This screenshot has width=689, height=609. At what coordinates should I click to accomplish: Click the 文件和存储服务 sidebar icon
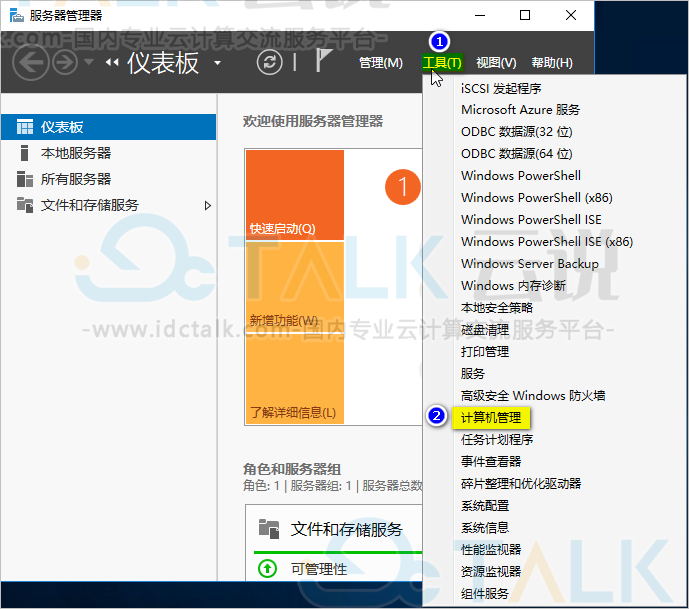coord(25,205)
